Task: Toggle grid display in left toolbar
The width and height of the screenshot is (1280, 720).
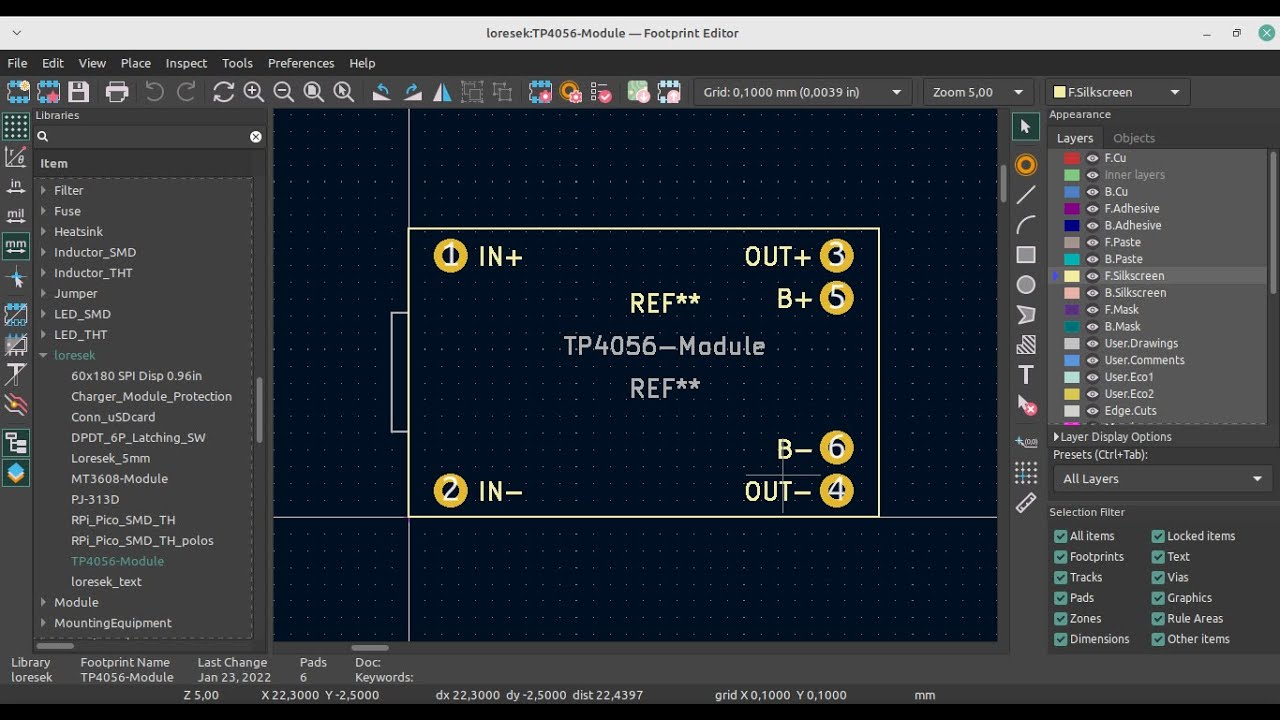Action: click(16, 126)
